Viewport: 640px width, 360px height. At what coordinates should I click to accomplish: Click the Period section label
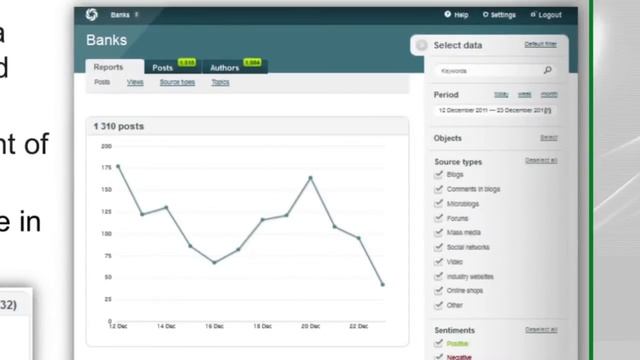pyautogui.click(x=446, y=95)
